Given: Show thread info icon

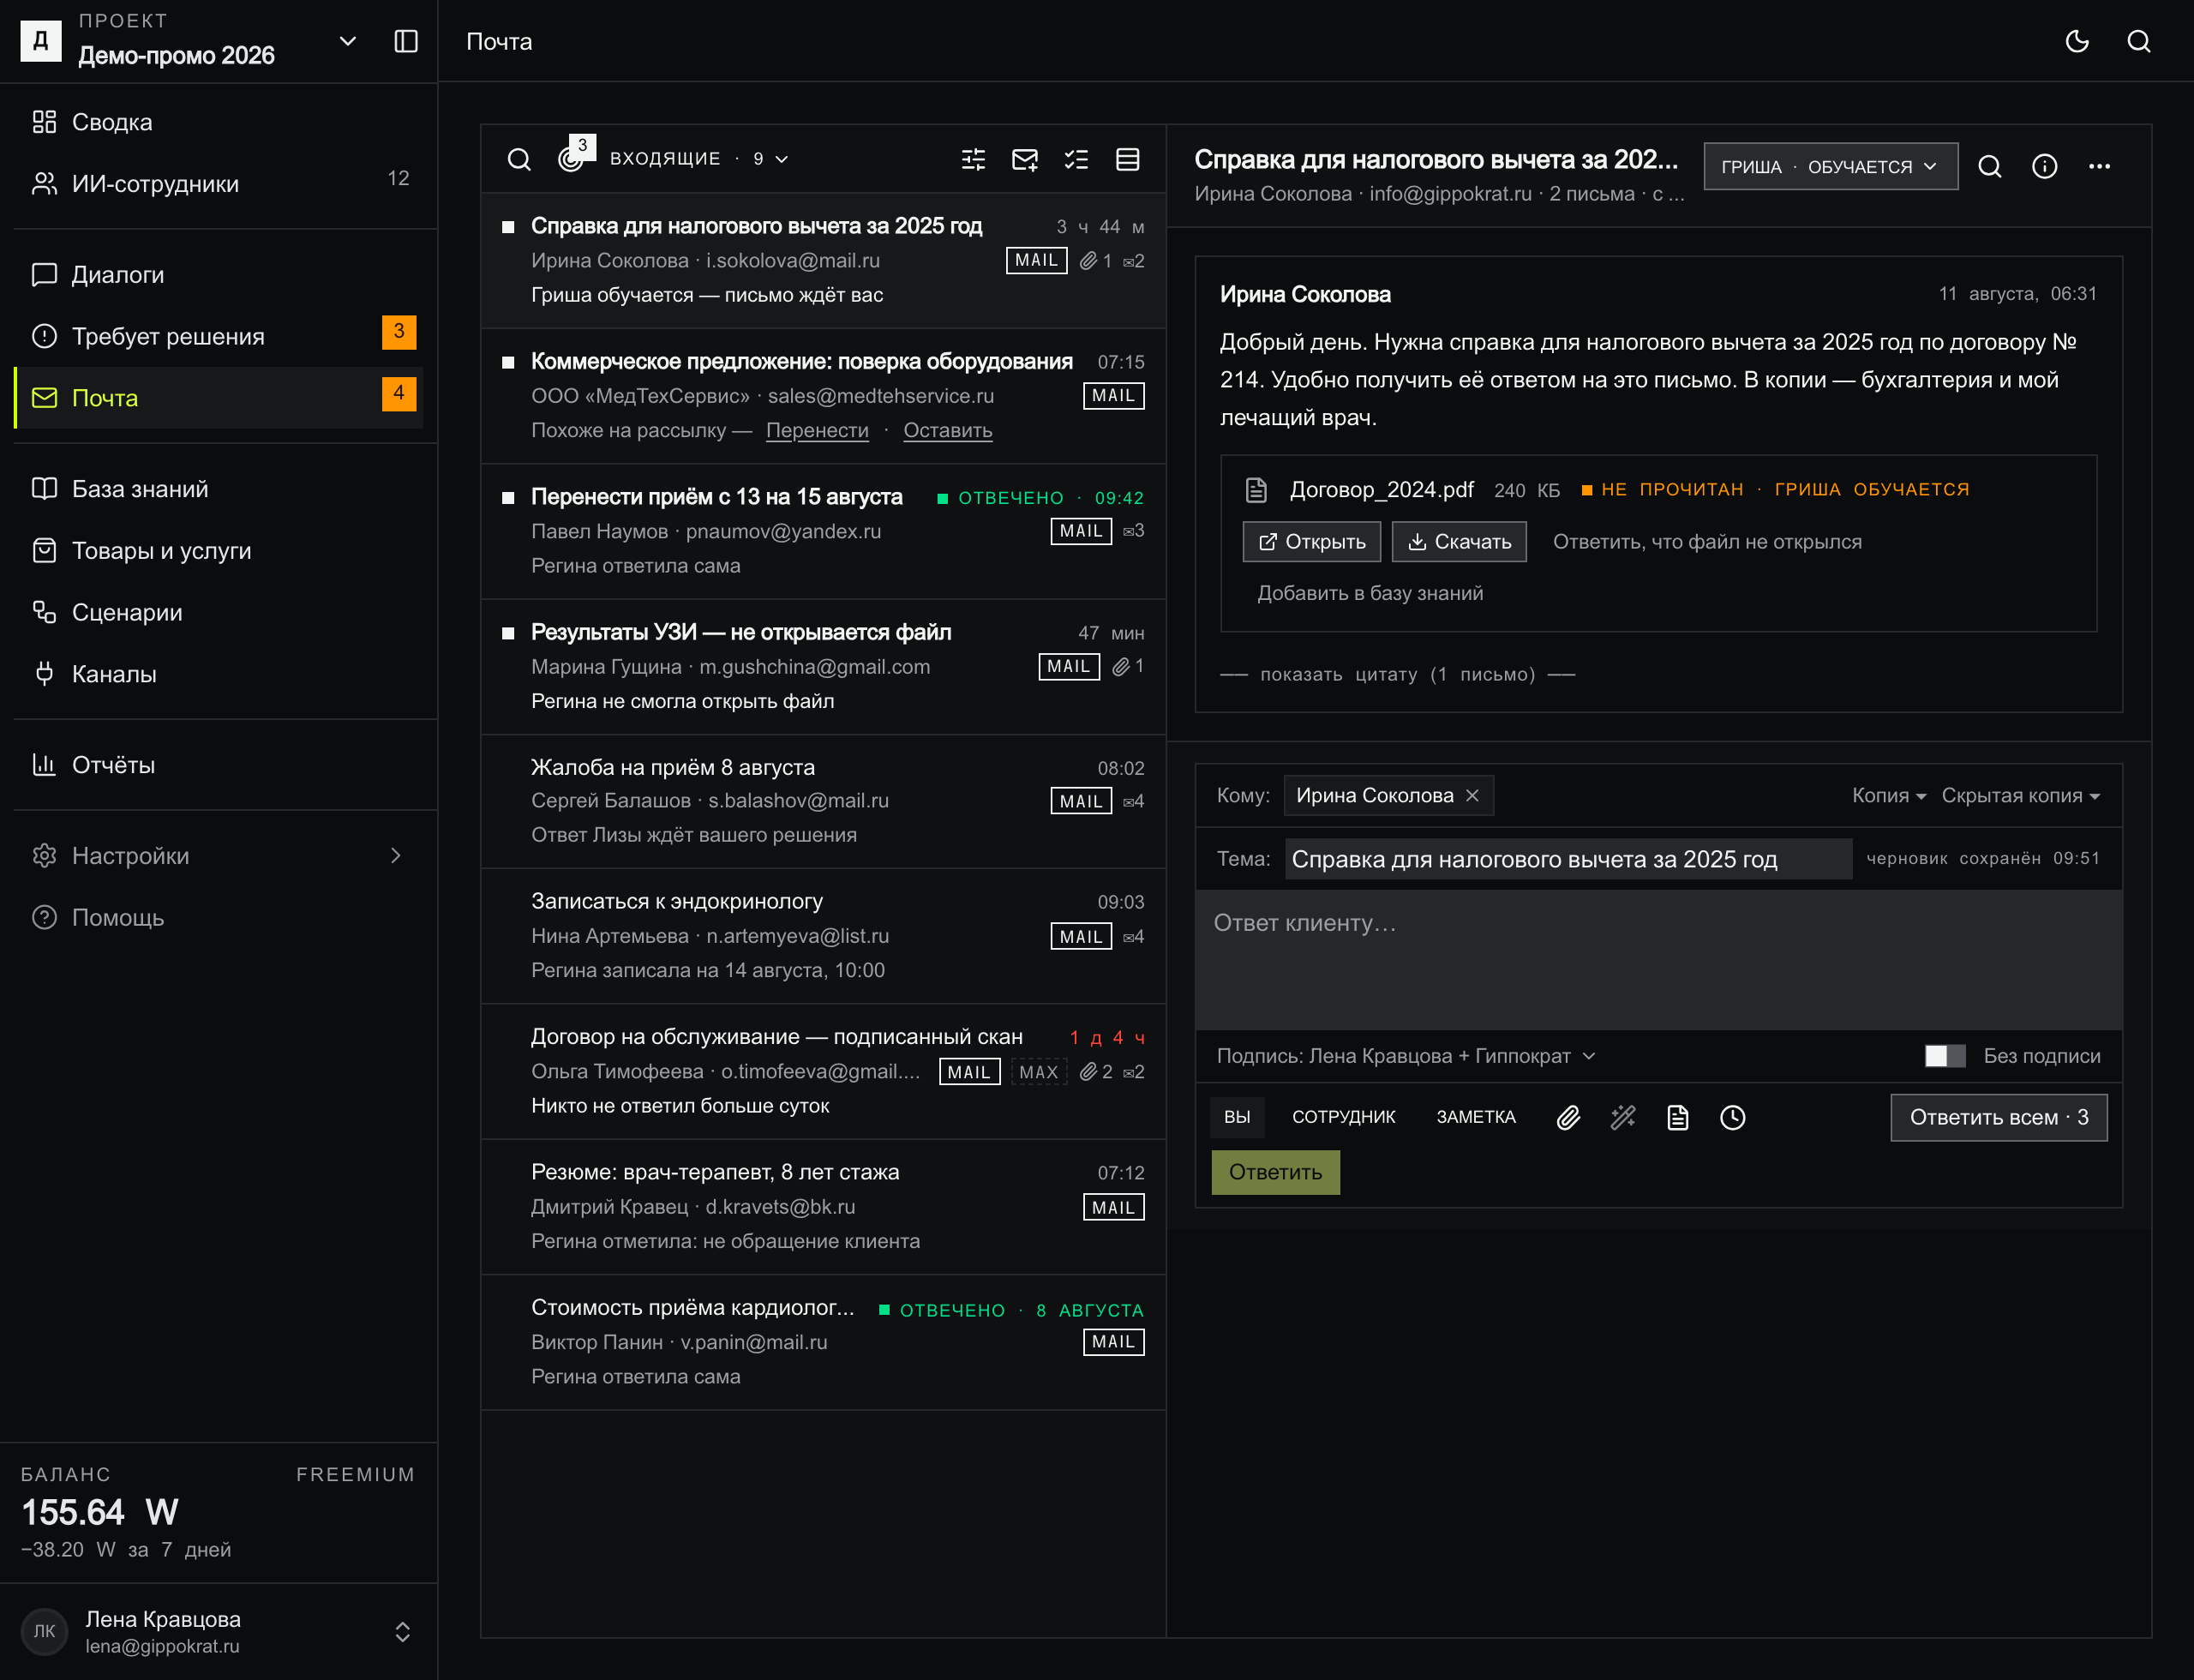Looking at the screenshot, I should coord(2045,166).
